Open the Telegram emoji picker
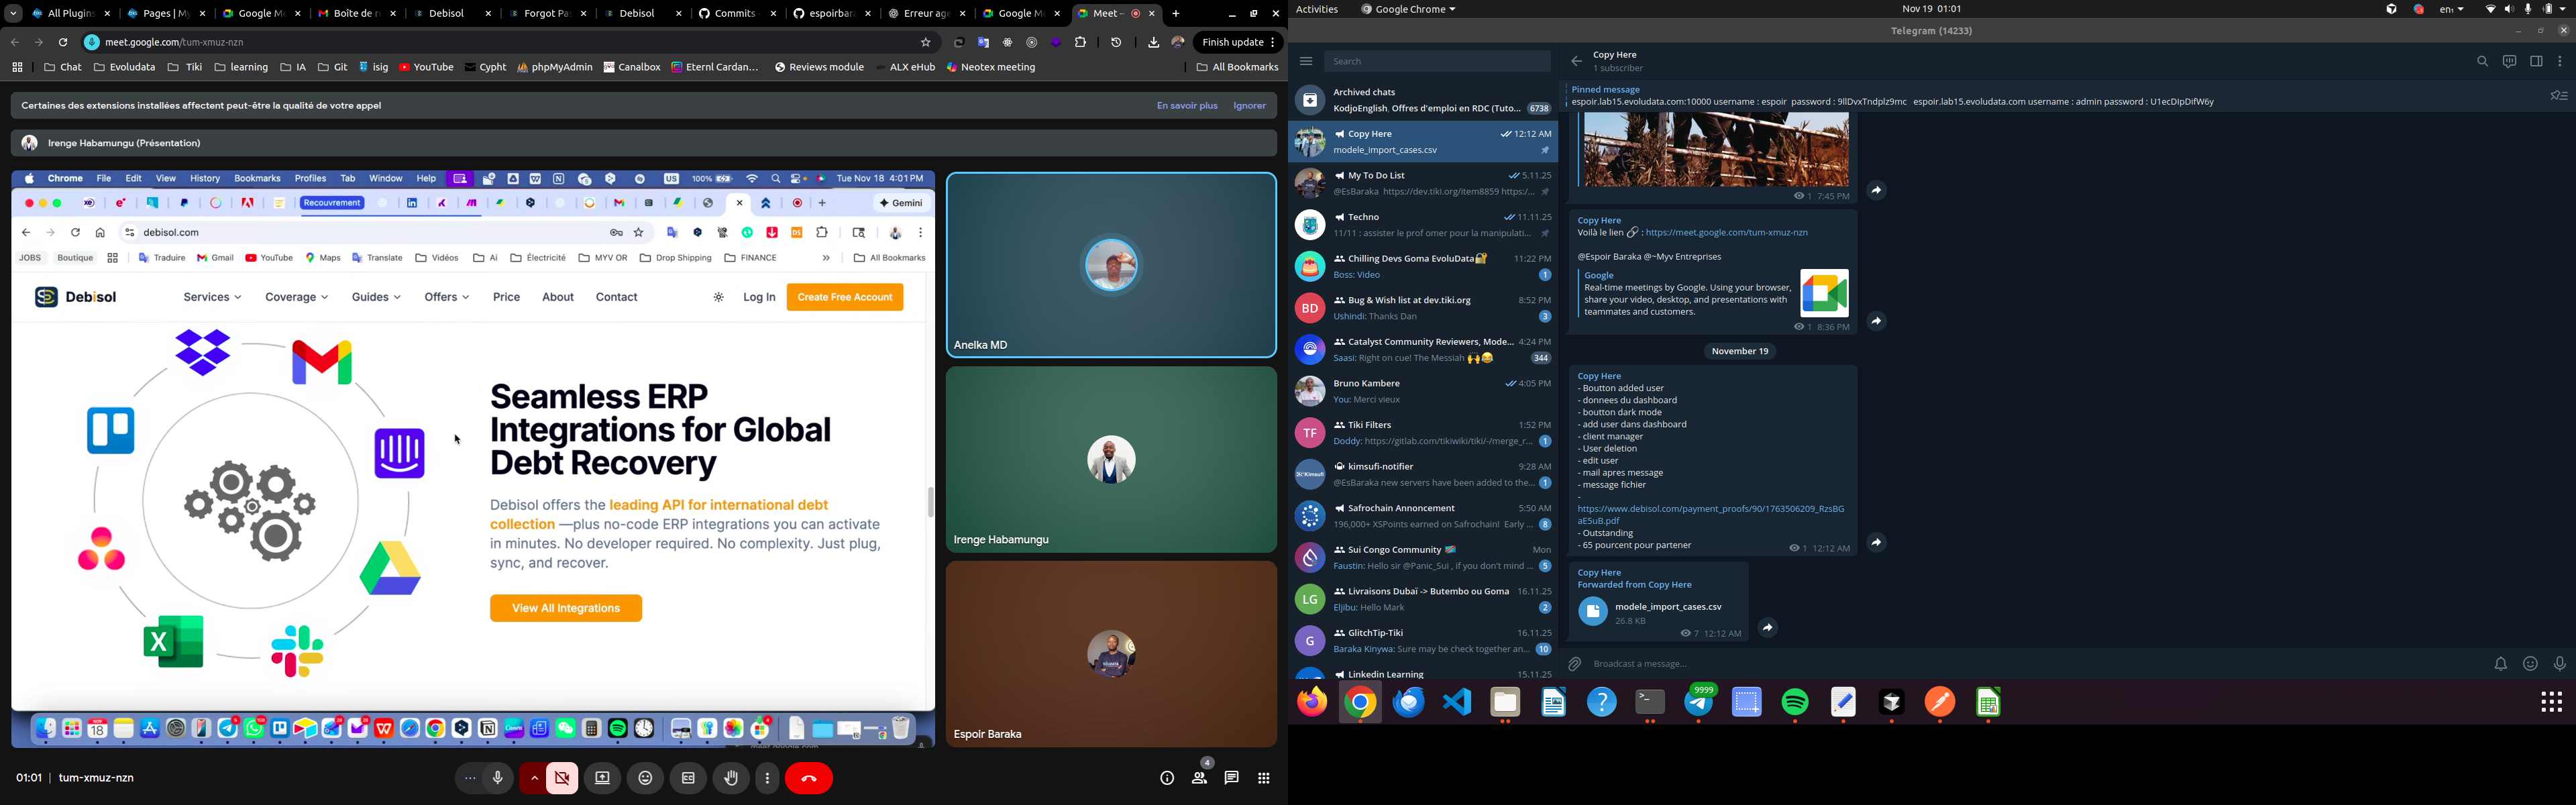The width and height of the screenshot is (2576, 805). (x=2530, y=664)
